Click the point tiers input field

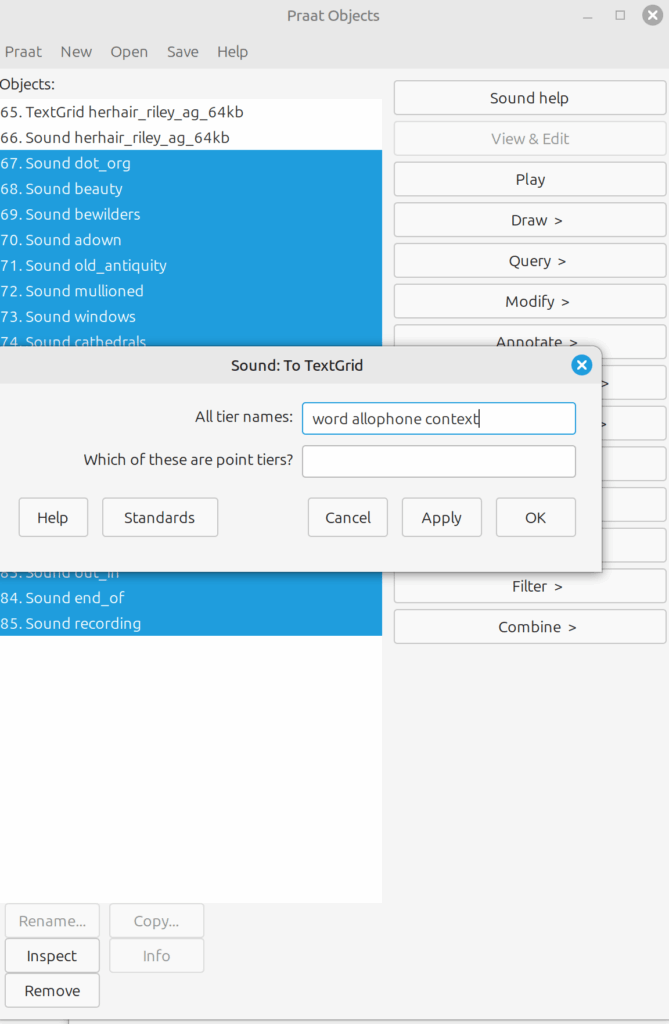click(438, 461)
